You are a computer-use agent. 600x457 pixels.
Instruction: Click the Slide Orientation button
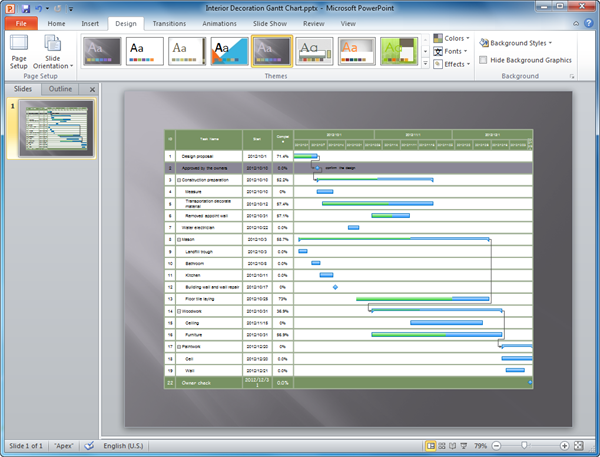tap(52, 54)
